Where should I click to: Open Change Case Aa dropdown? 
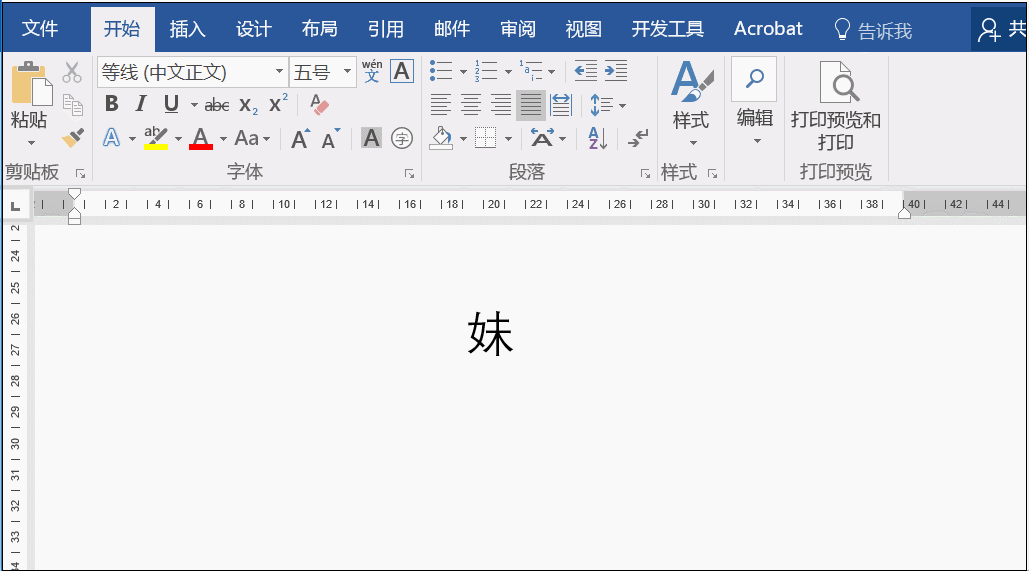coord(253,138)
